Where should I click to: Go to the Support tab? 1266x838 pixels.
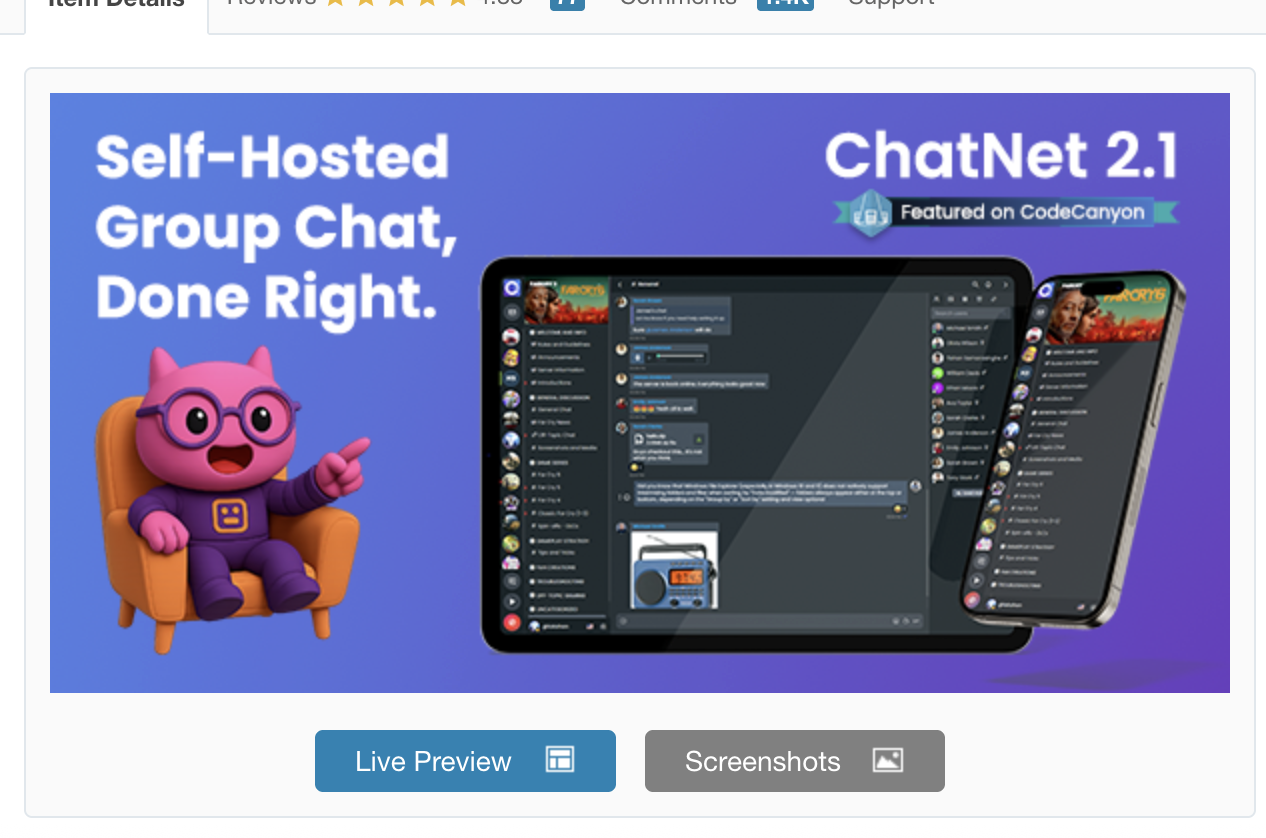point(890,3)
